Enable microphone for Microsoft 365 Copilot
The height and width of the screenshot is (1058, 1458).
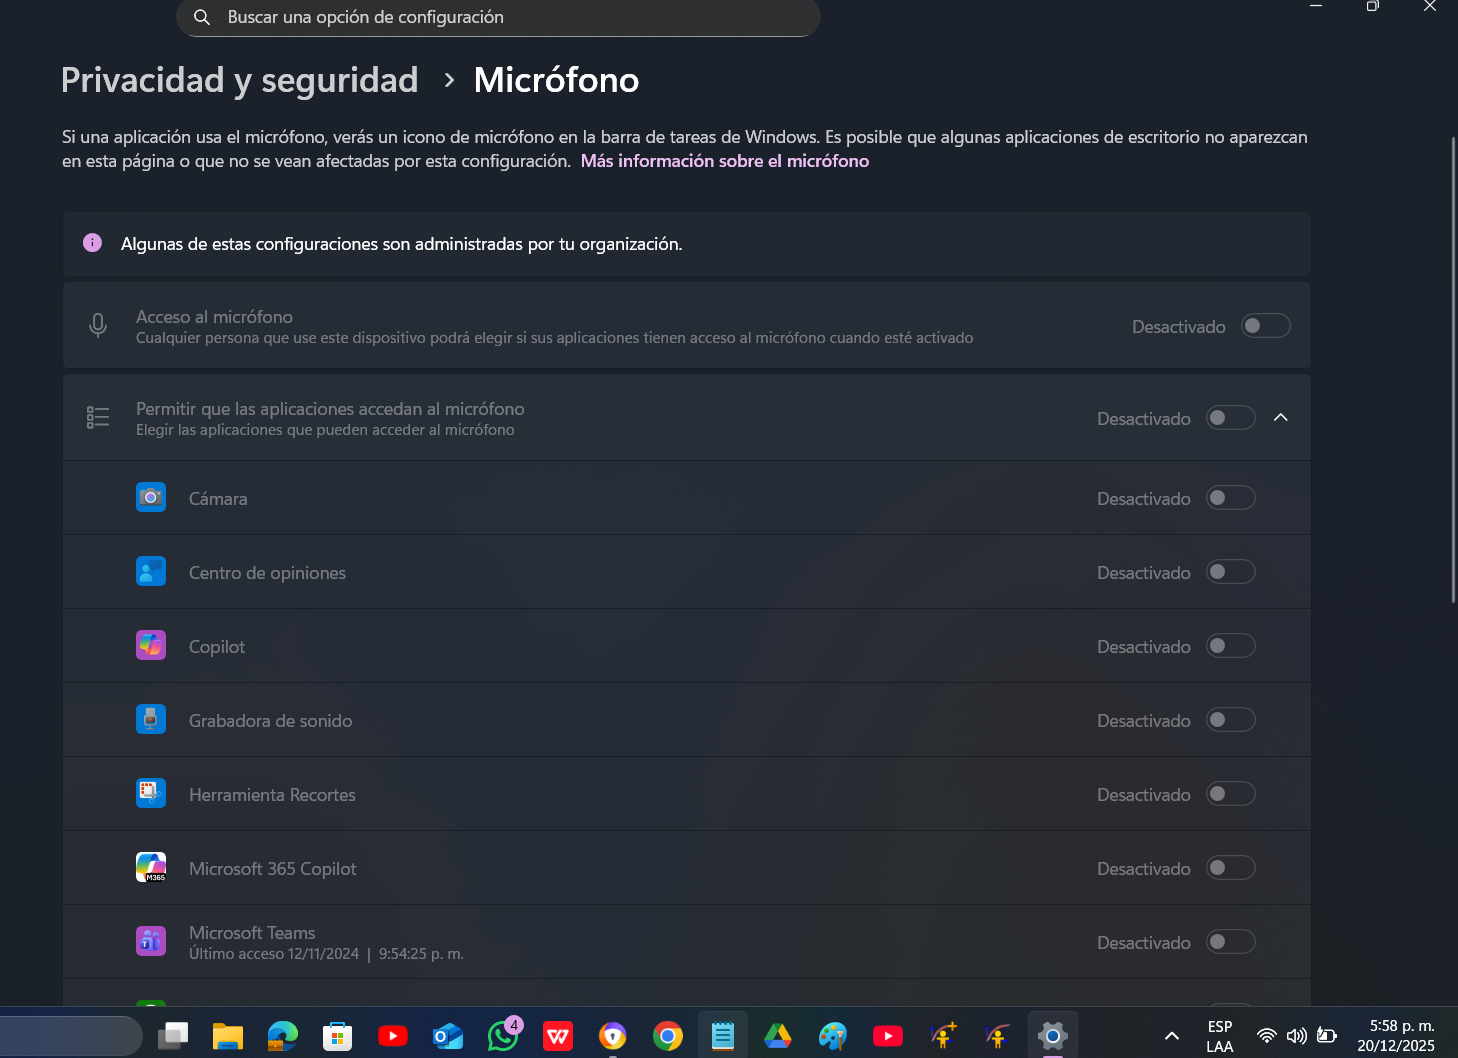click(x=1230, y=868)
